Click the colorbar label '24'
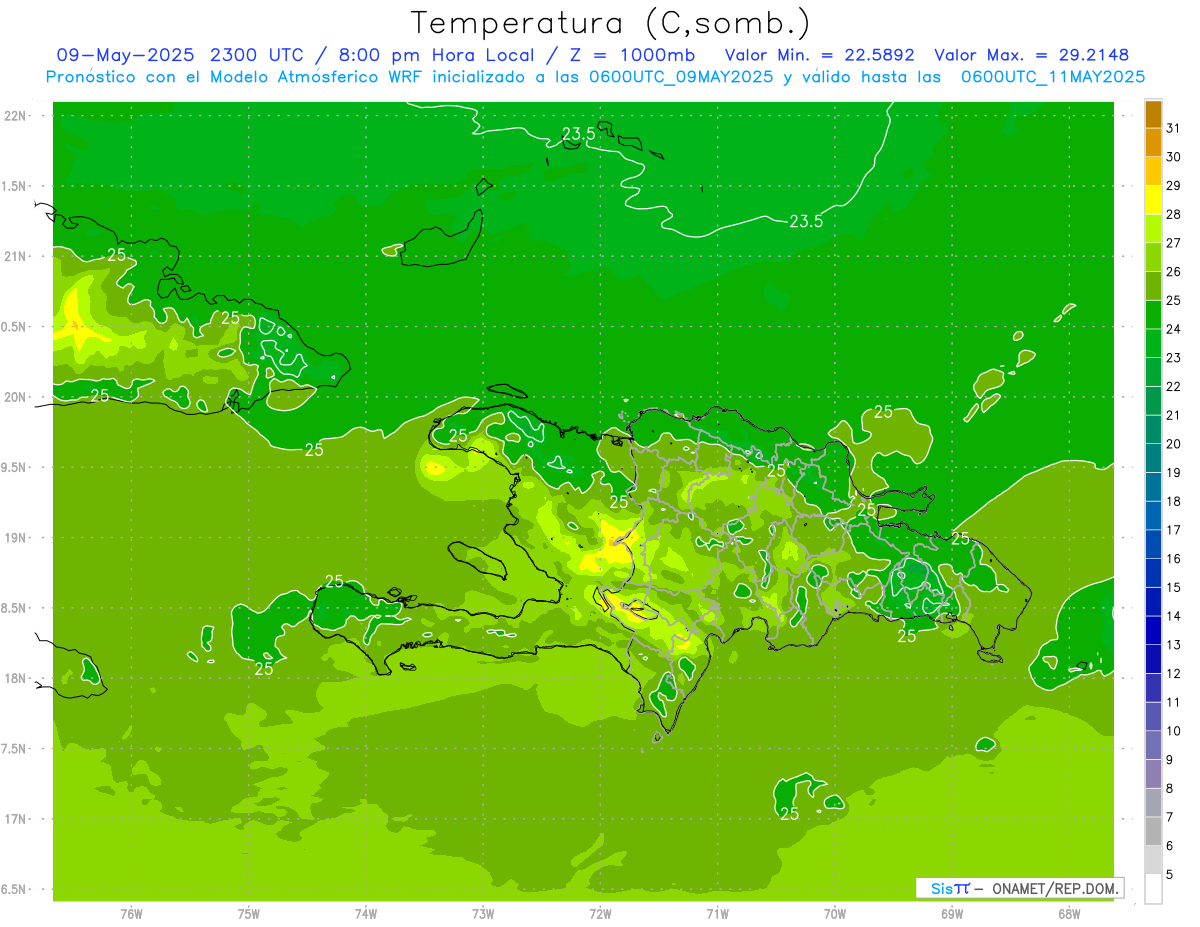Image resolution: width=1200 pixels, height=927 pixels. click(1174, 329)
